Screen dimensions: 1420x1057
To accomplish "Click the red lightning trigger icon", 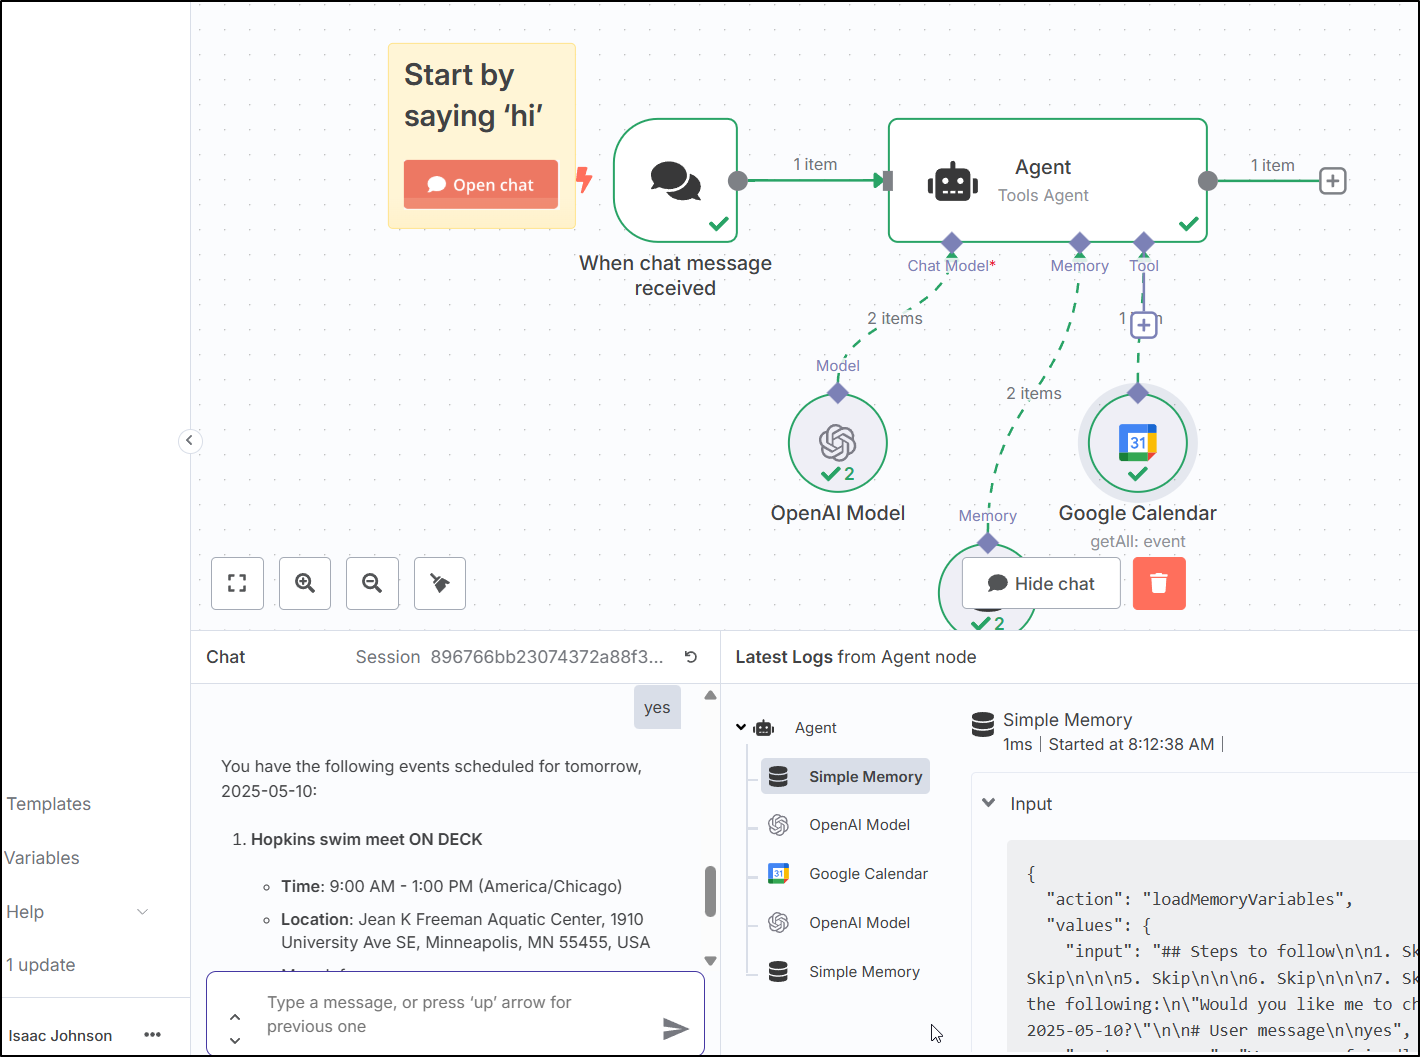I will click(585, 180).
